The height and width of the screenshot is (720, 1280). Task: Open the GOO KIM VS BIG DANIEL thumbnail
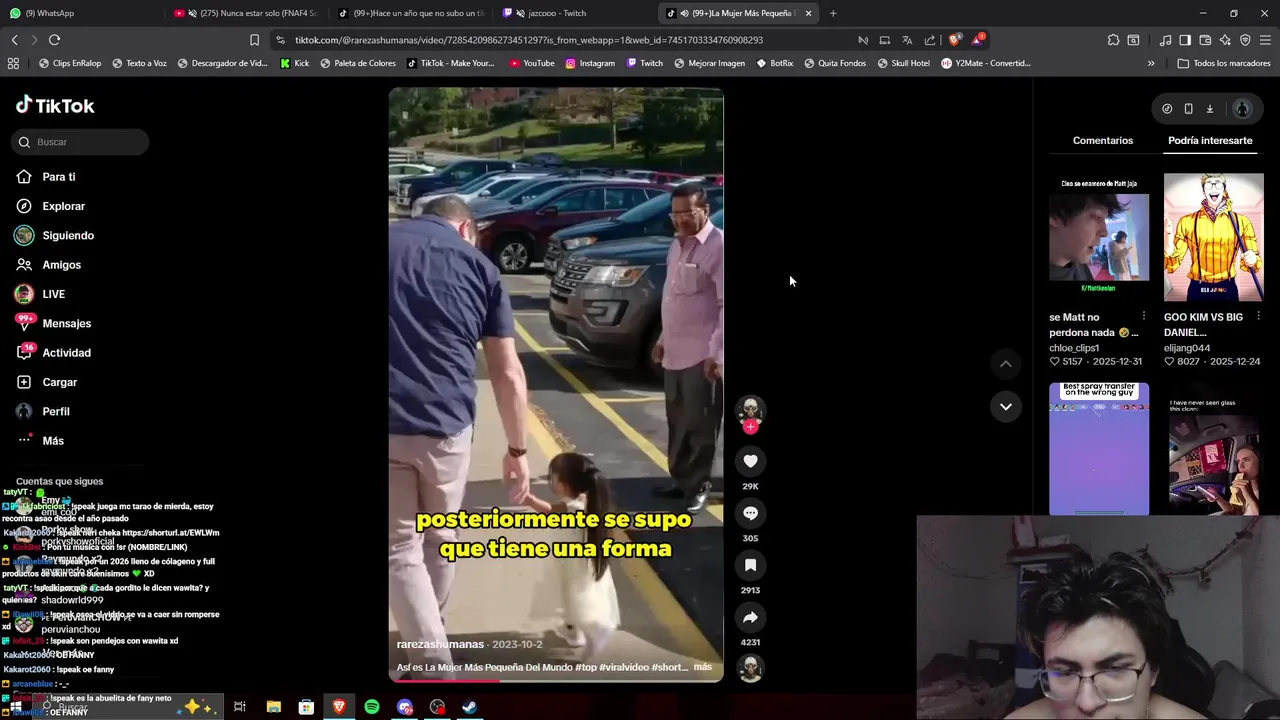[x=1213, y=237]
